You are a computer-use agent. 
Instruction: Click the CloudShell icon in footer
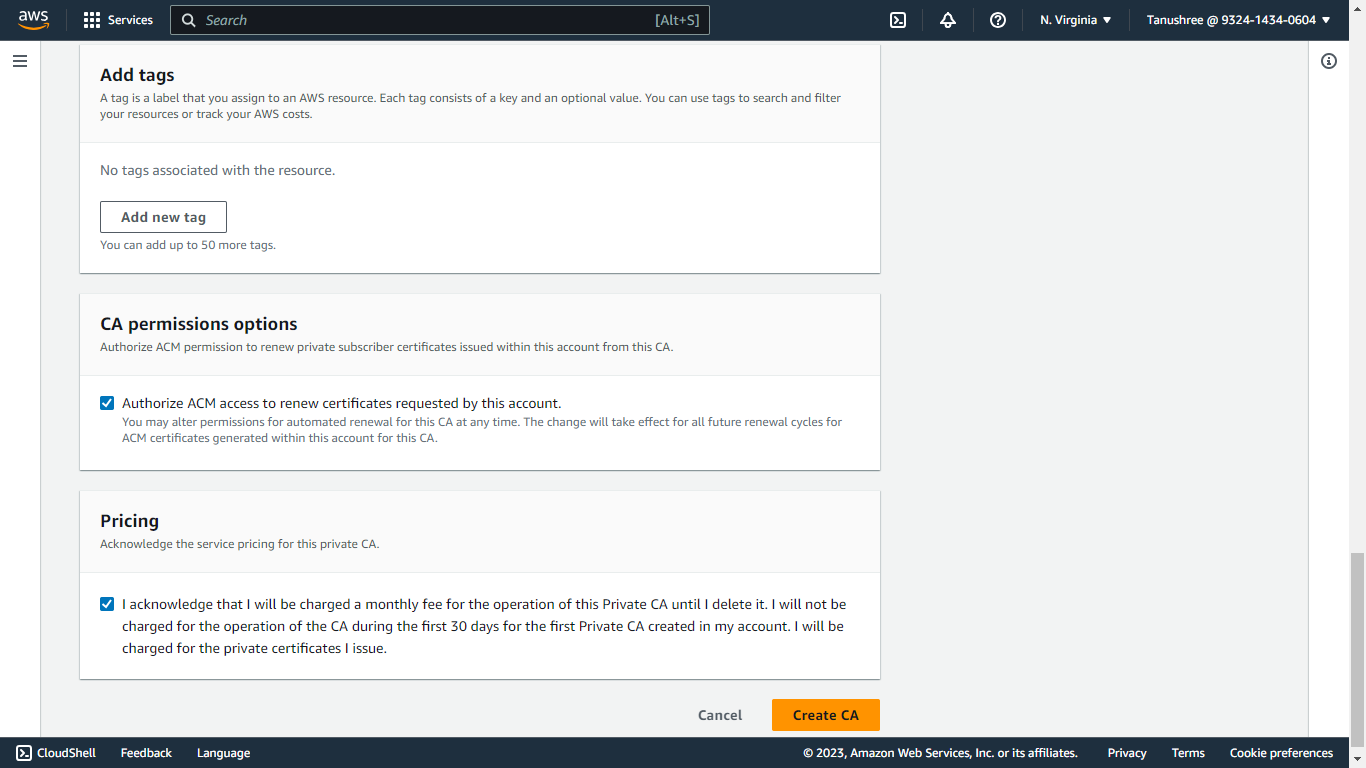point(24,753)
